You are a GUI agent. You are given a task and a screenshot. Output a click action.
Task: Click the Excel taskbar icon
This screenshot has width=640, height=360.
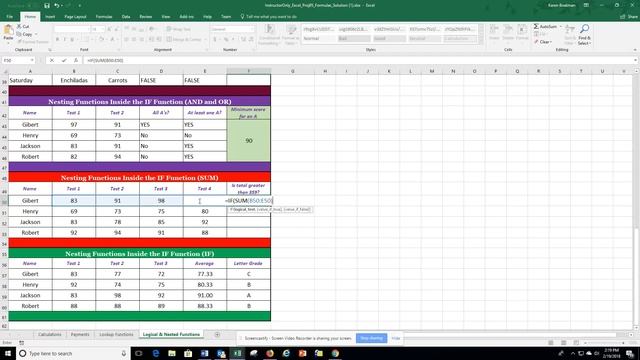tap(237, 353)
